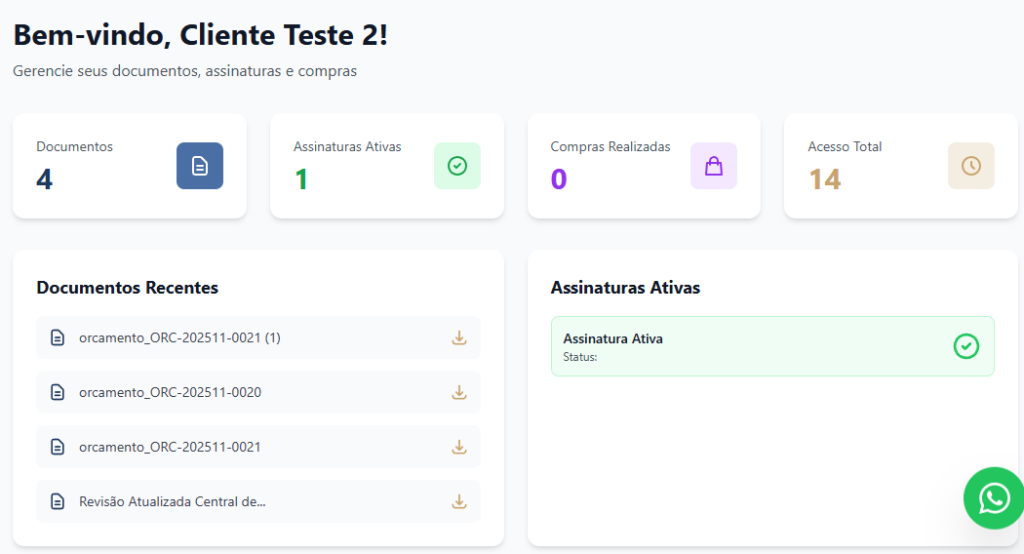Click the Assinaturas Ativas panel heading

coord(625,288)
